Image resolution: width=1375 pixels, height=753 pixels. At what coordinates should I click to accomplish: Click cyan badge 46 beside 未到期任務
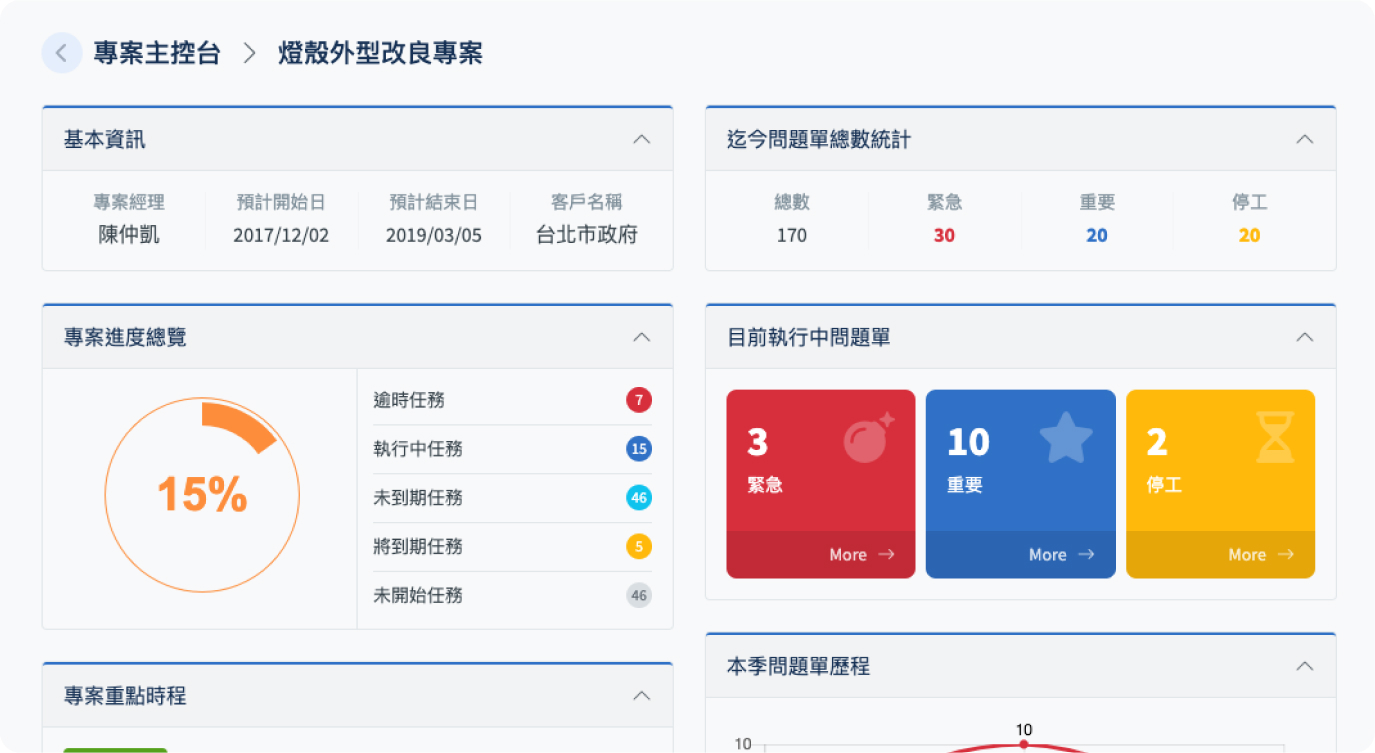[x=639, y=498]
